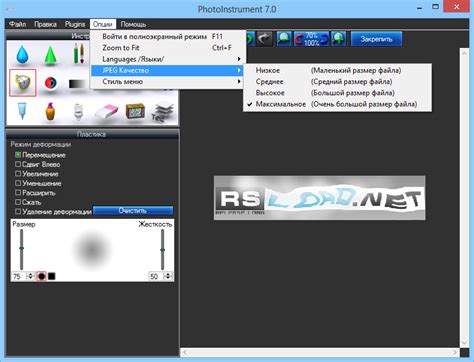Screen dimensions: 474x362
Task: Open the Помощь menu
Action: point(133,24)
